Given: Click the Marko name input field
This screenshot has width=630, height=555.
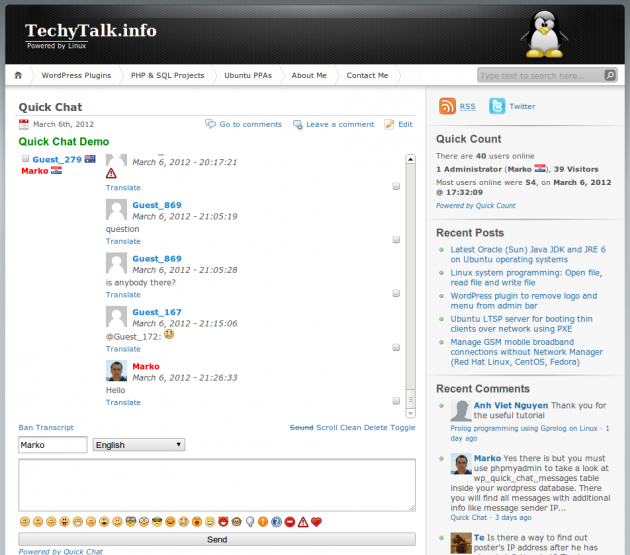Looking at the screenshot, I should click(x=53, y=445).
